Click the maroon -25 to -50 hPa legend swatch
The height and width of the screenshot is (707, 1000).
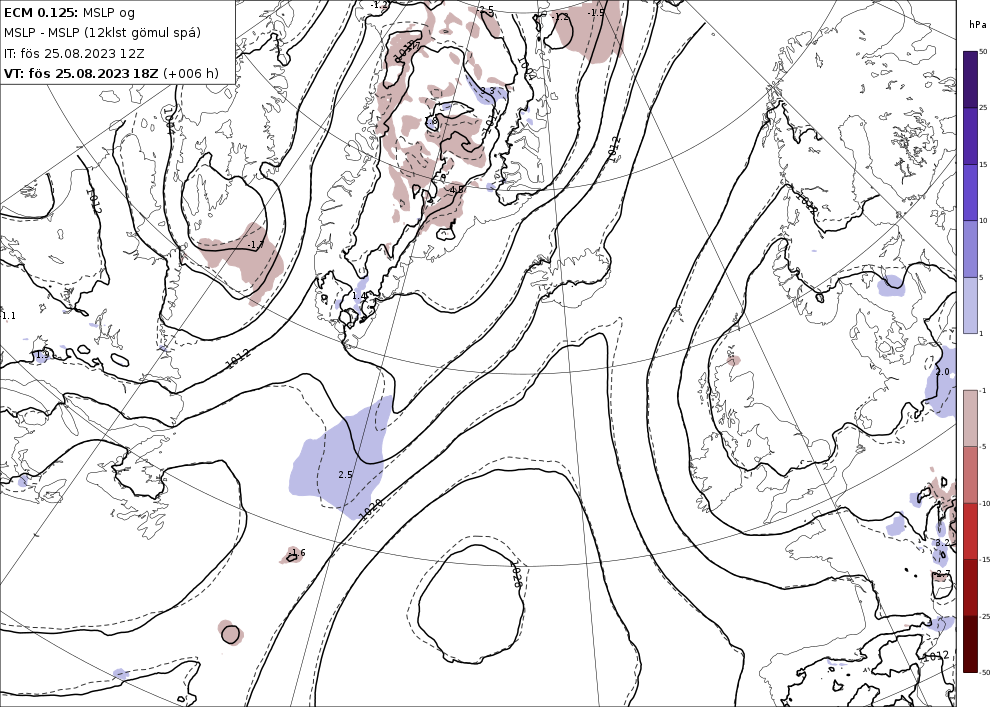(x=969, y=644)
